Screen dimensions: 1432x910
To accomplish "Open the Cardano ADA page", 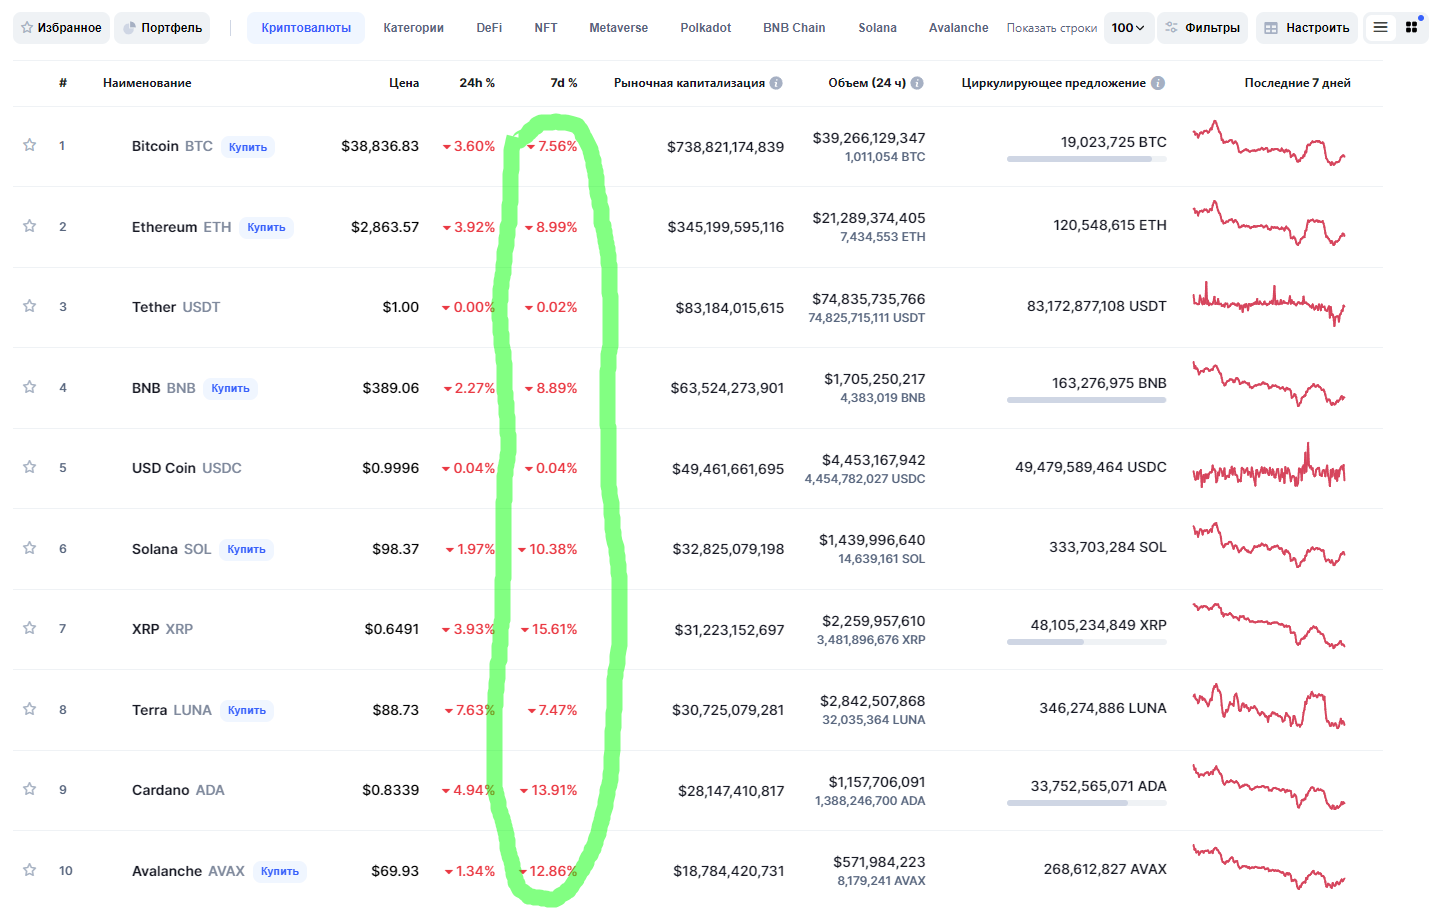I will tap(178, 790).
